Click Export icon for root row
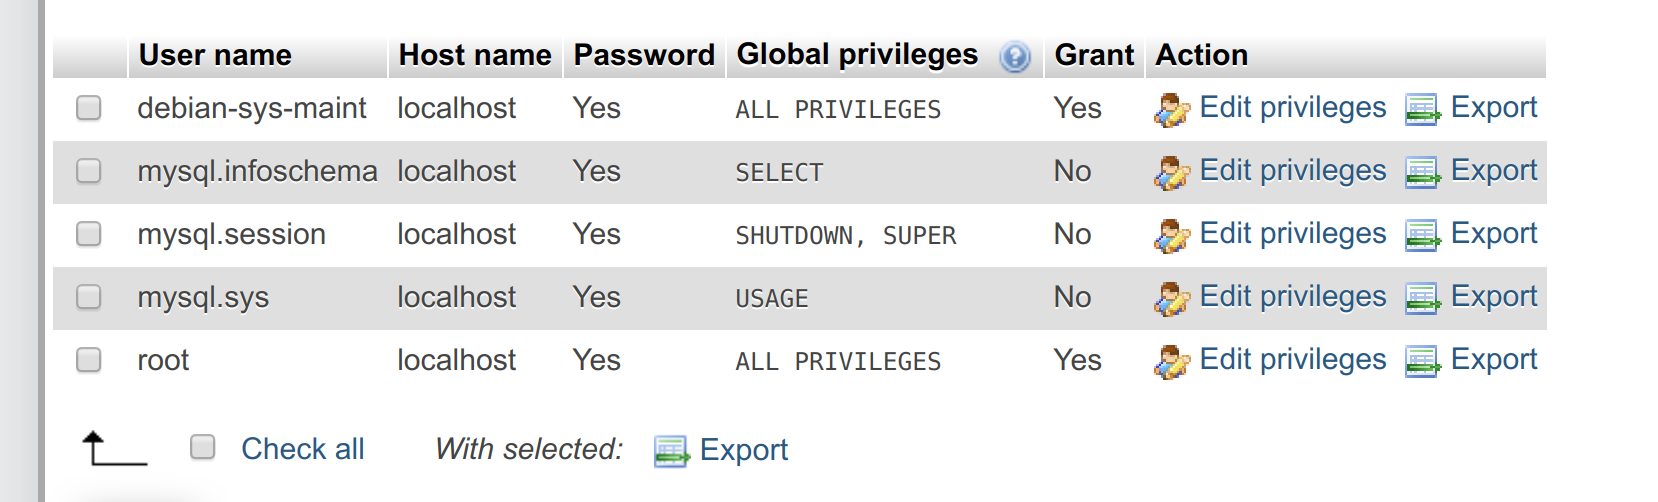The image size is (1658, 502). (x=1422, y=361)
